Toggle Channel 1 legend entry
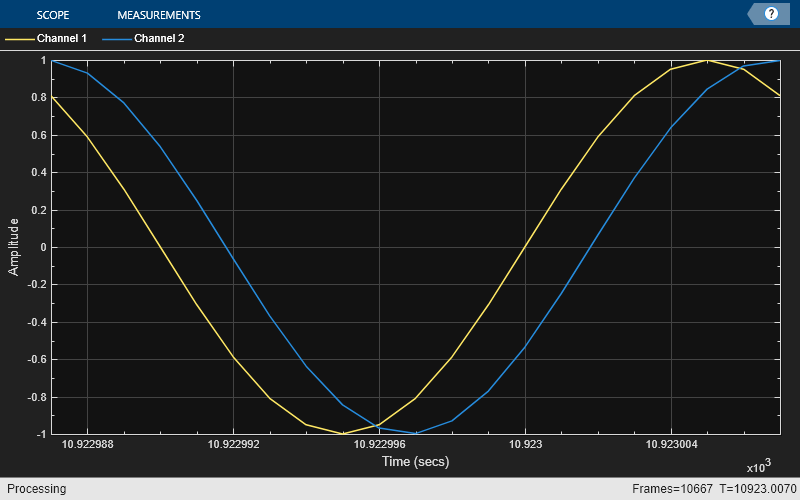 click(x=46, y=38)
